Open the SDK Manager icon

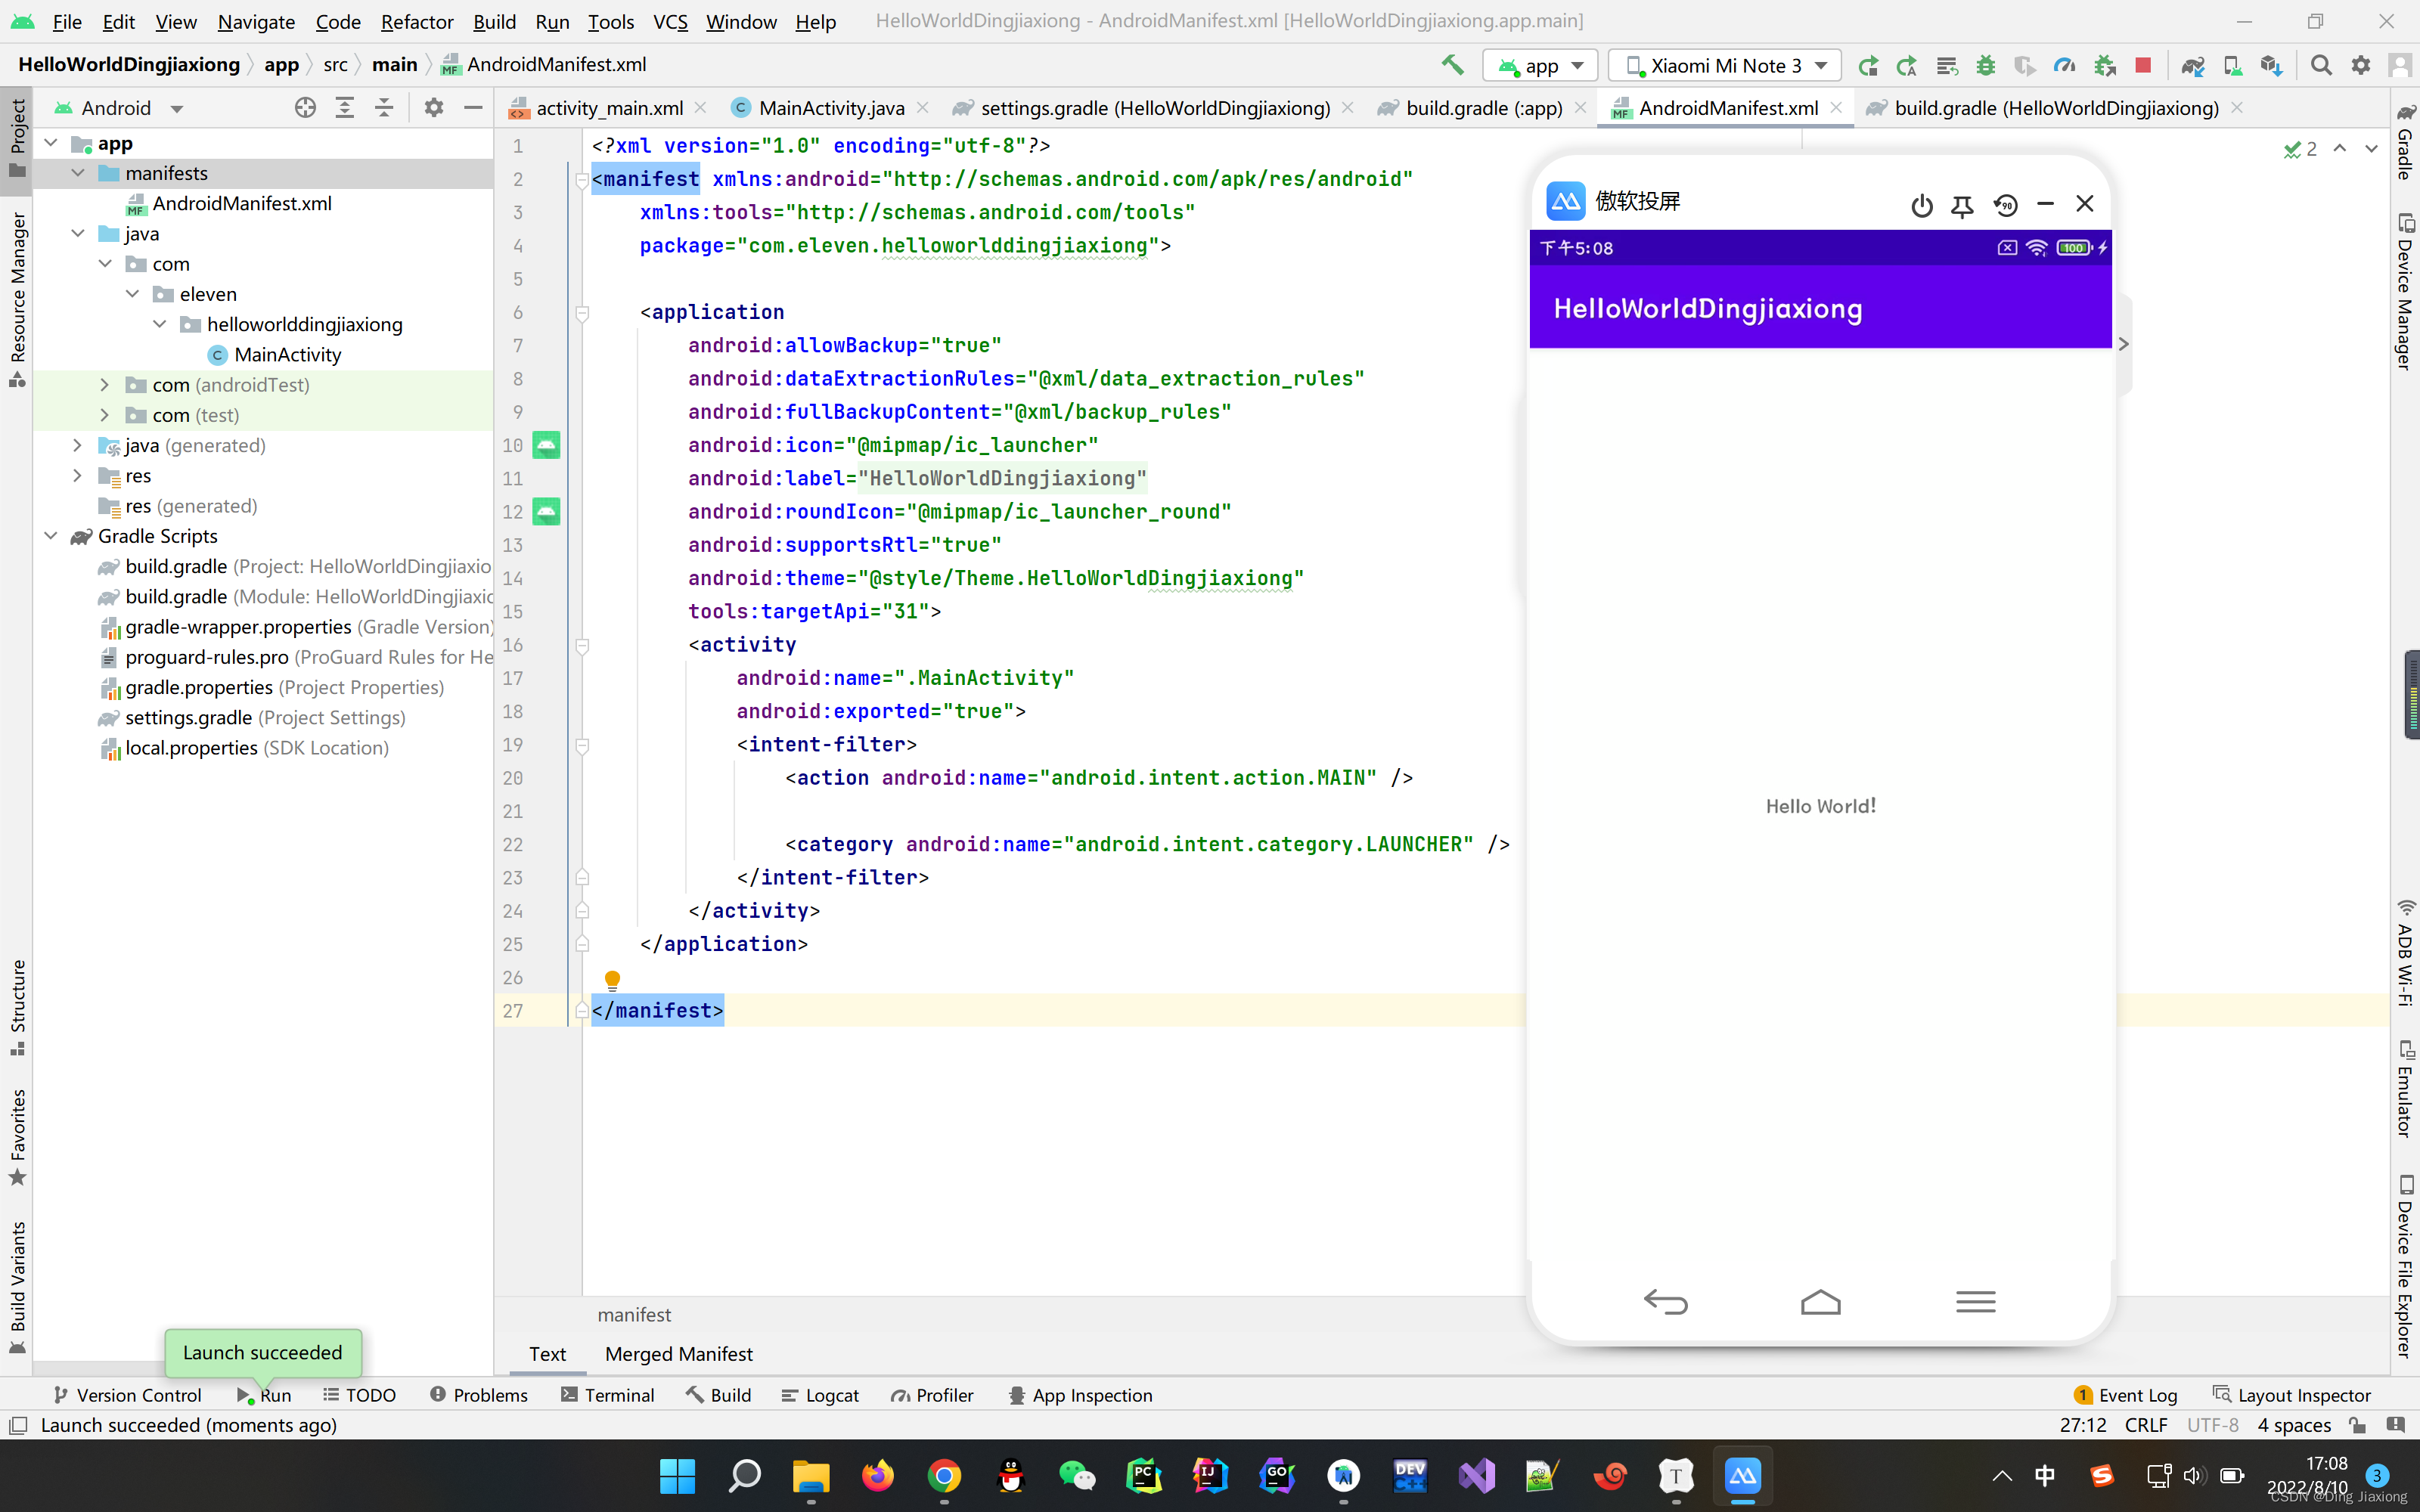(2271, 65)
